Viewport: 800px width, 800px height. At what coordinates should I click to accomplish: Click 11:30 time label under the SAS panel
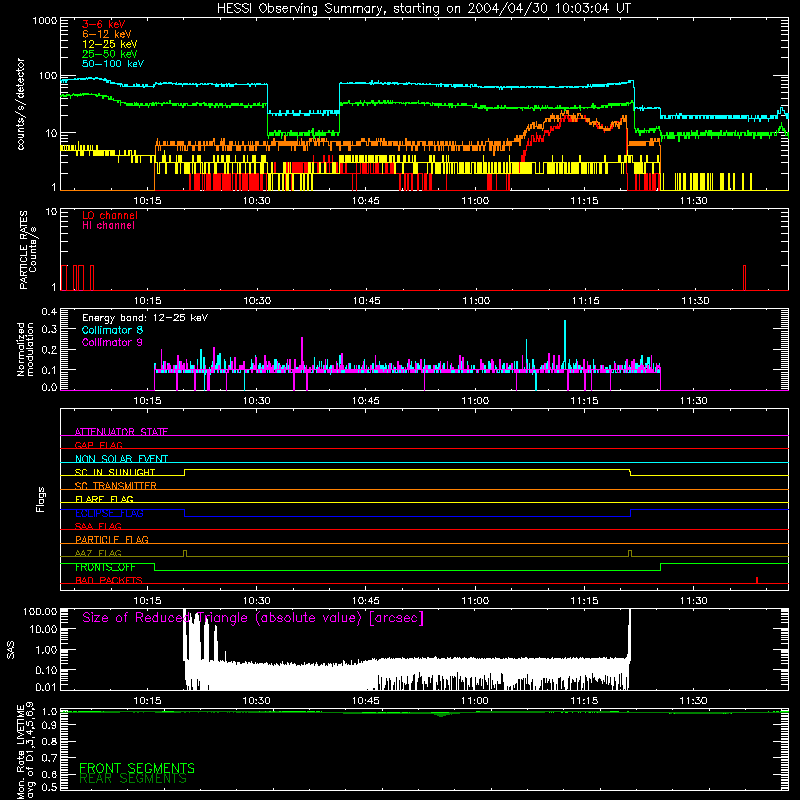coord(693,701)
